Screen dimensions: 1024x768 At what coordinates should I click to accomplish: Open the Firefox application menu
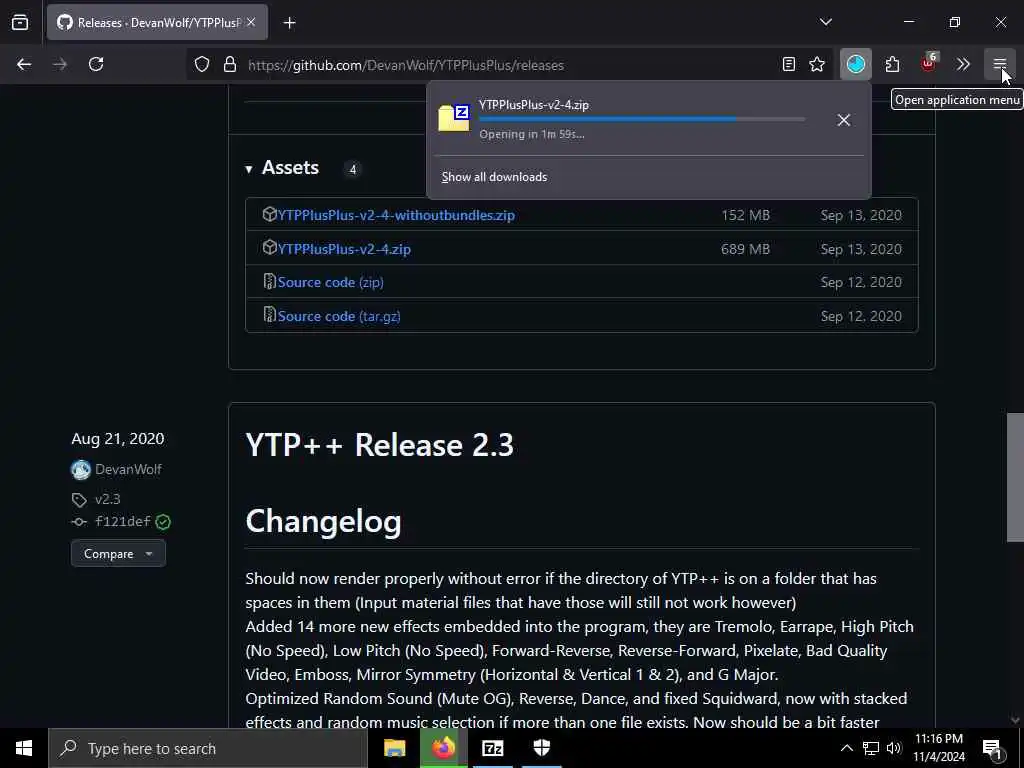(x=999, y=64)
